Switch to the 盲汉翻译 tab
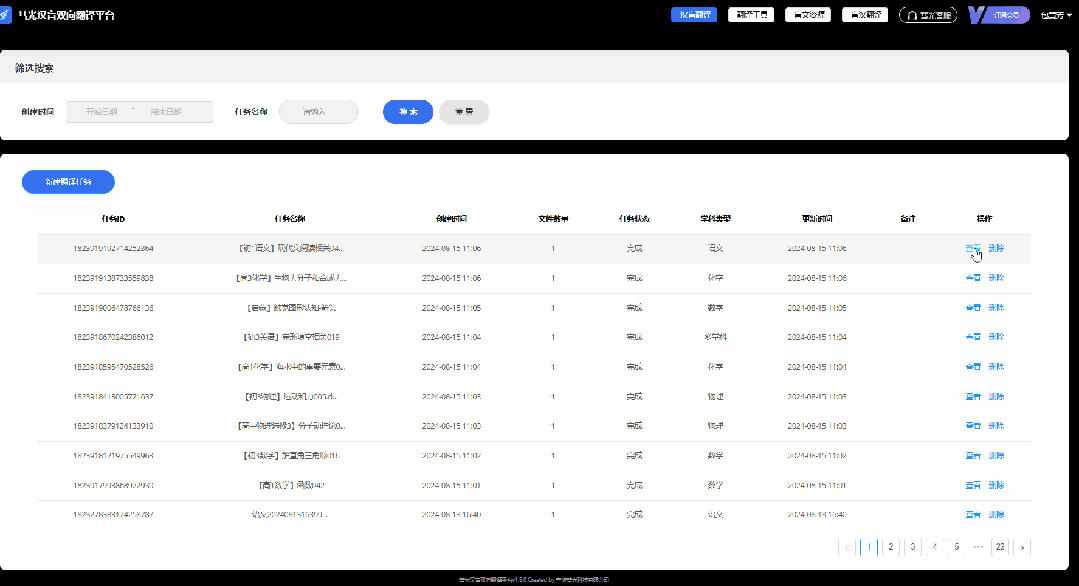Viewport: 1079px width, 586px height. (x=865, y=14)
